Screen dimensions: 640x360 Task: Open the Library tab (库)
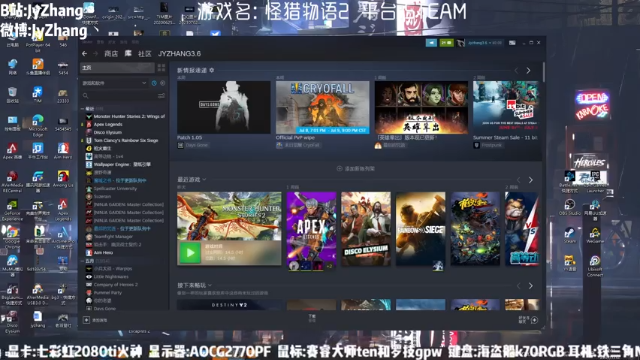pyautogui.click(x=128, y=53)
